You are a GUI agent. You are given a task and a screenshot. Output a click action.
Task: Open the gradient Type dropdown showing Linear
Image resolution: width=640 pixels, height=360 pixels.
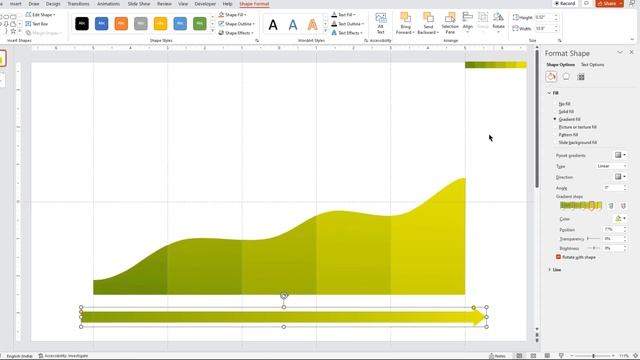pos(611,166)
